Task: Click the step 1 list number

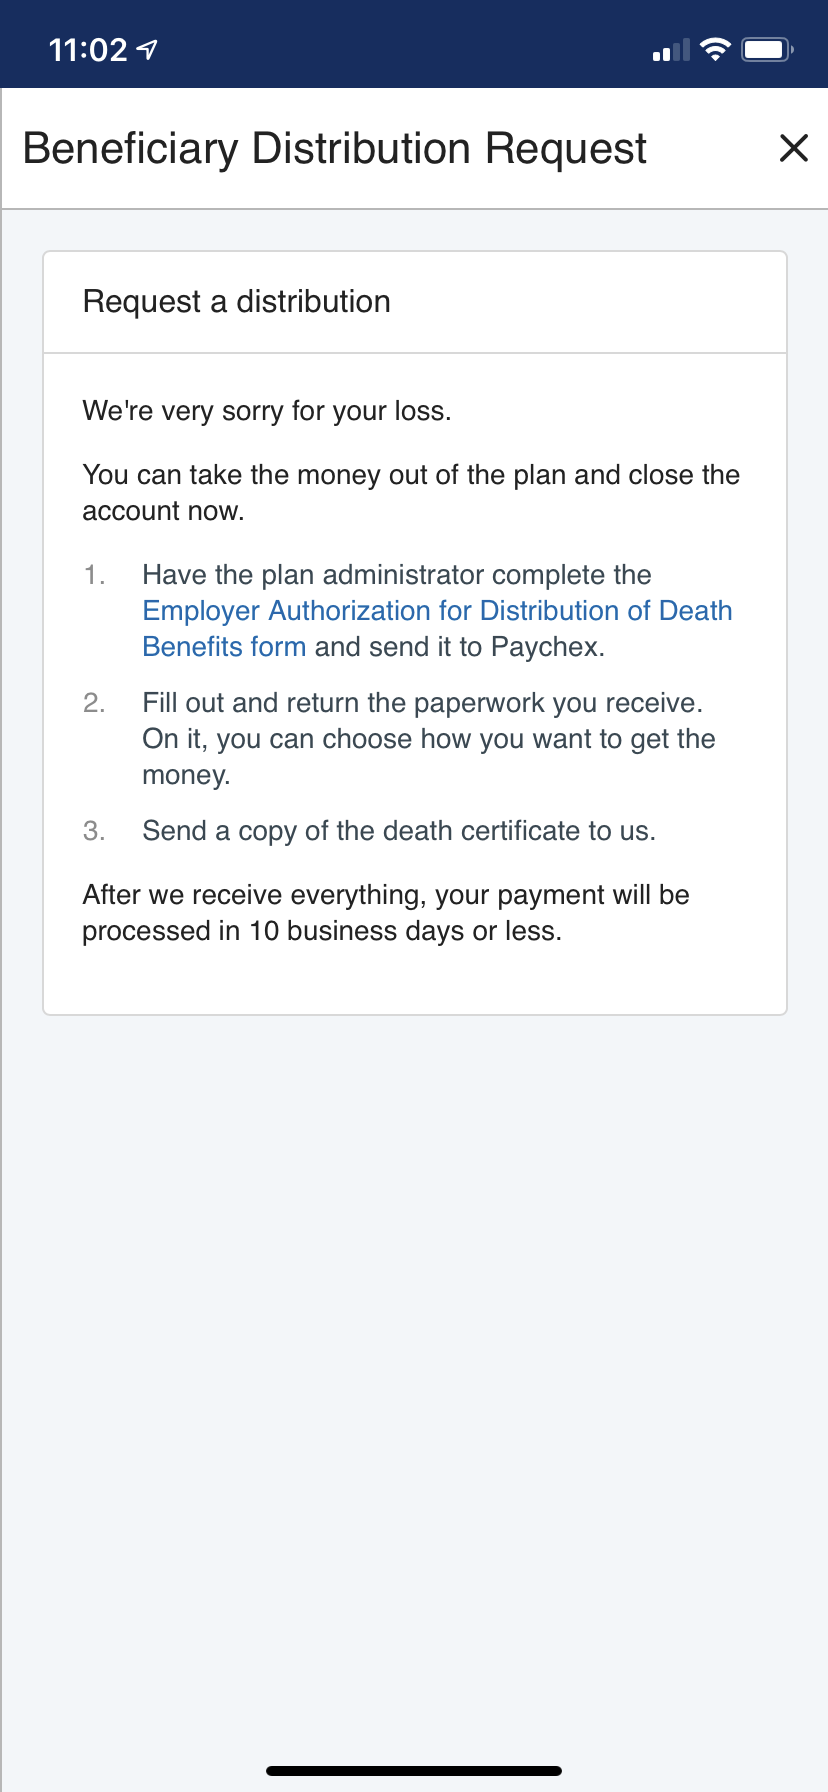Action: 94,575
